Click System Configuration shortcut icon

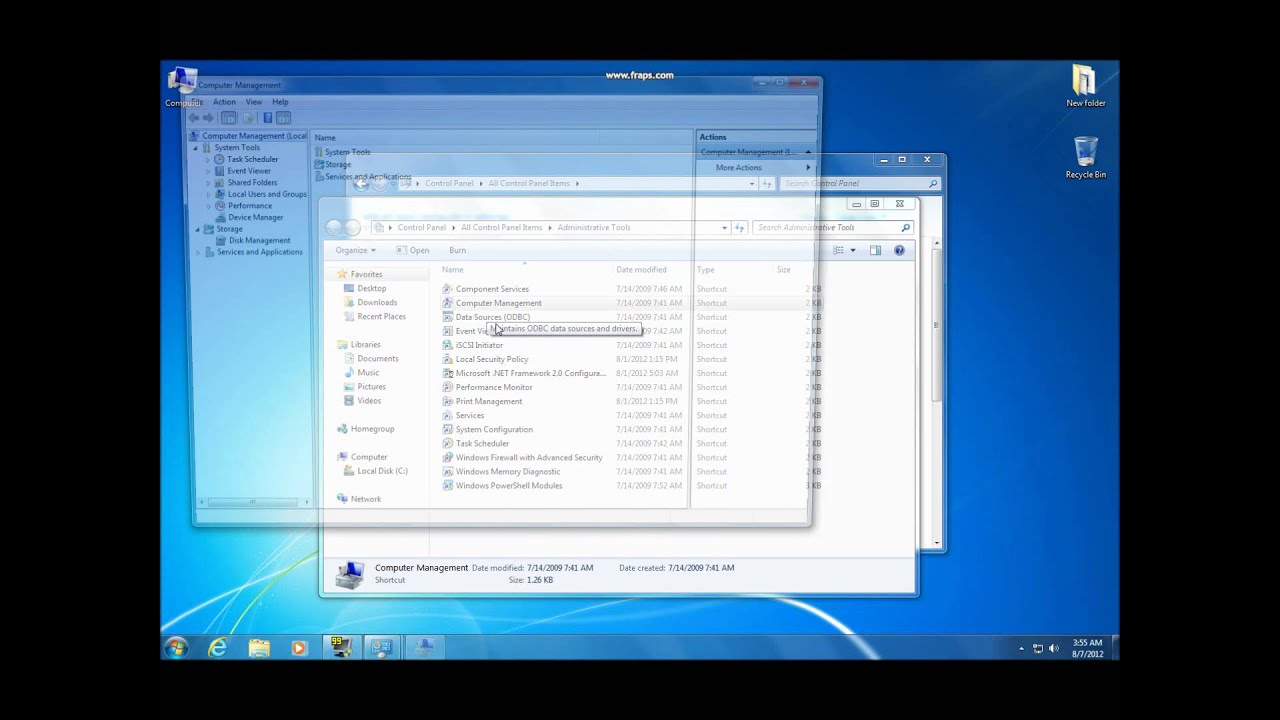[x=447, y=429]
